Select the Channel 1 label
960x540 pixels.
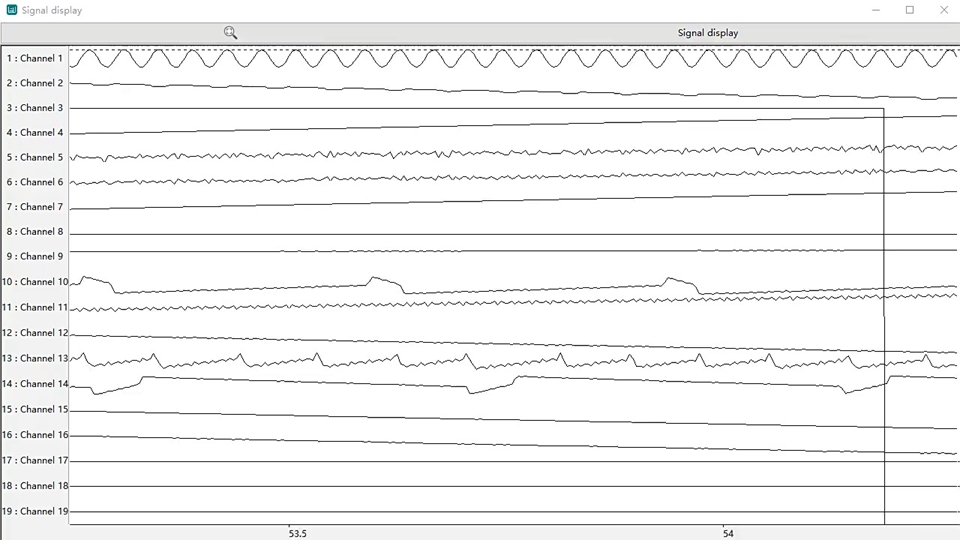35,58
